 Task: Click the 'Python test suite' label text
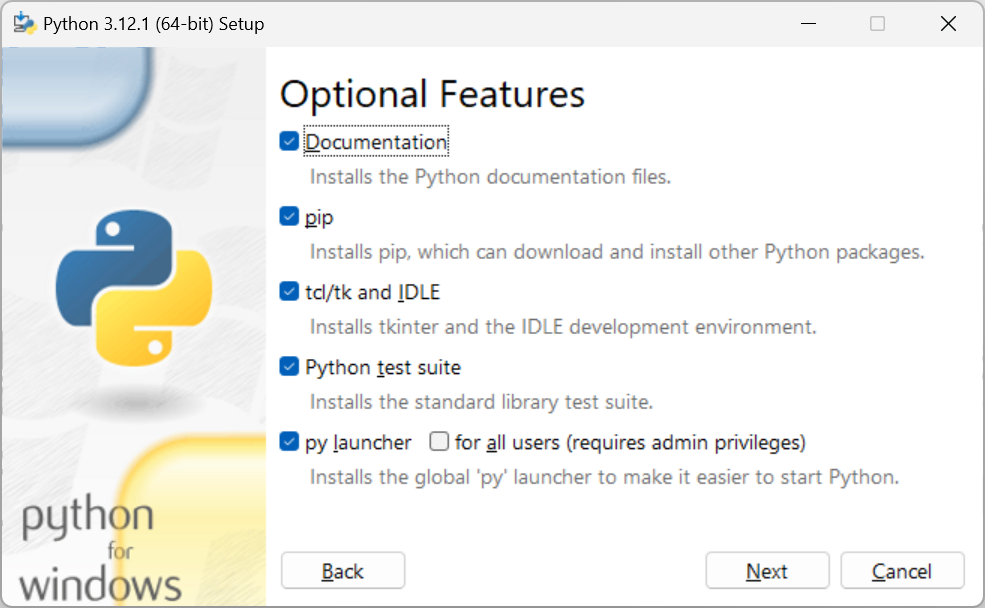pos(383,367)
